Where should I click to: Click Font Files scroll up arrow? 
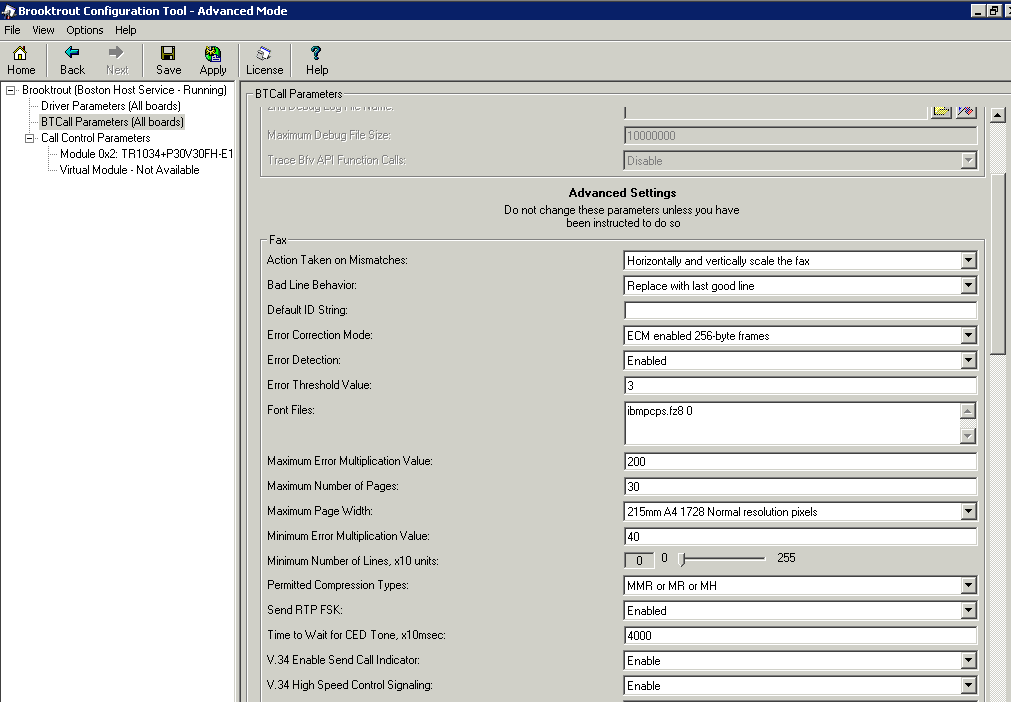click(968, 411)
